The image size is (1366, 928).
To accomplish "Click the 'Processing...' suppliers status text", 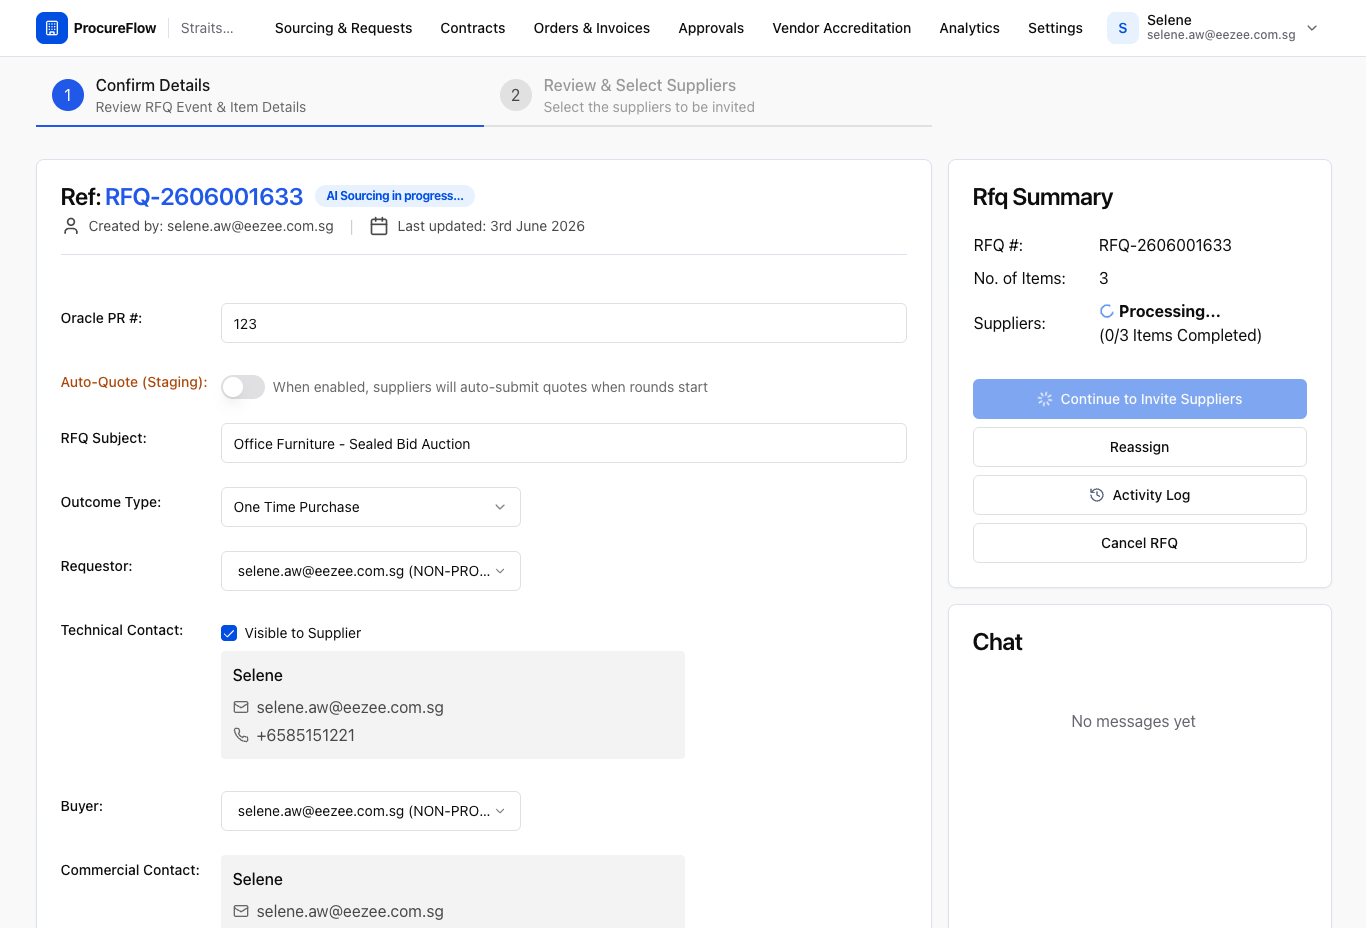I will coord(1169,311).
